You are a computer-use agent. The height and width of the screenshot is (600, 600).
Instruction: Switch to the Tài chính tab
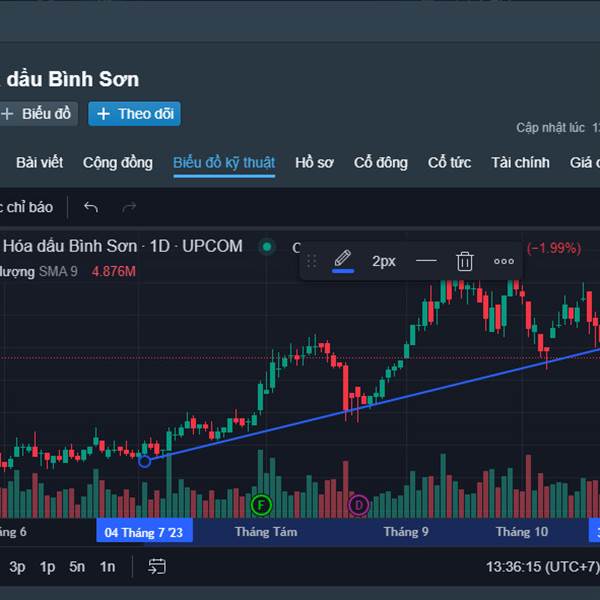pos(520,163)
